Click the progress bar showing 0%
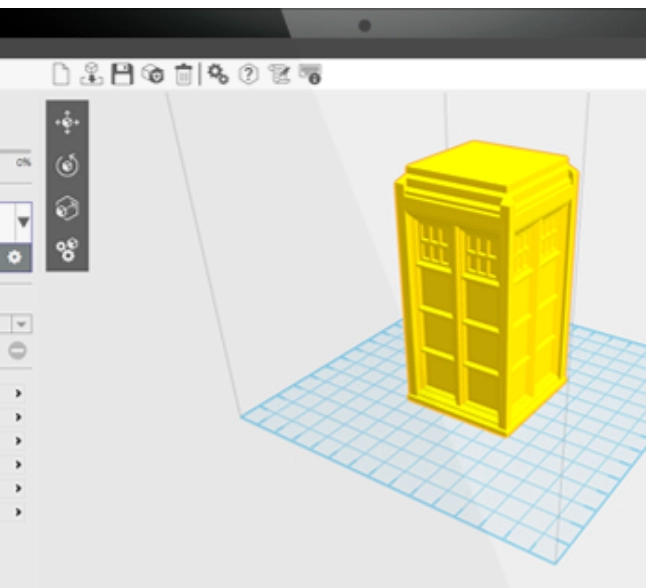The width and height of the screenshot is (646, 588). pyautogui.click(x=15, y=152)
